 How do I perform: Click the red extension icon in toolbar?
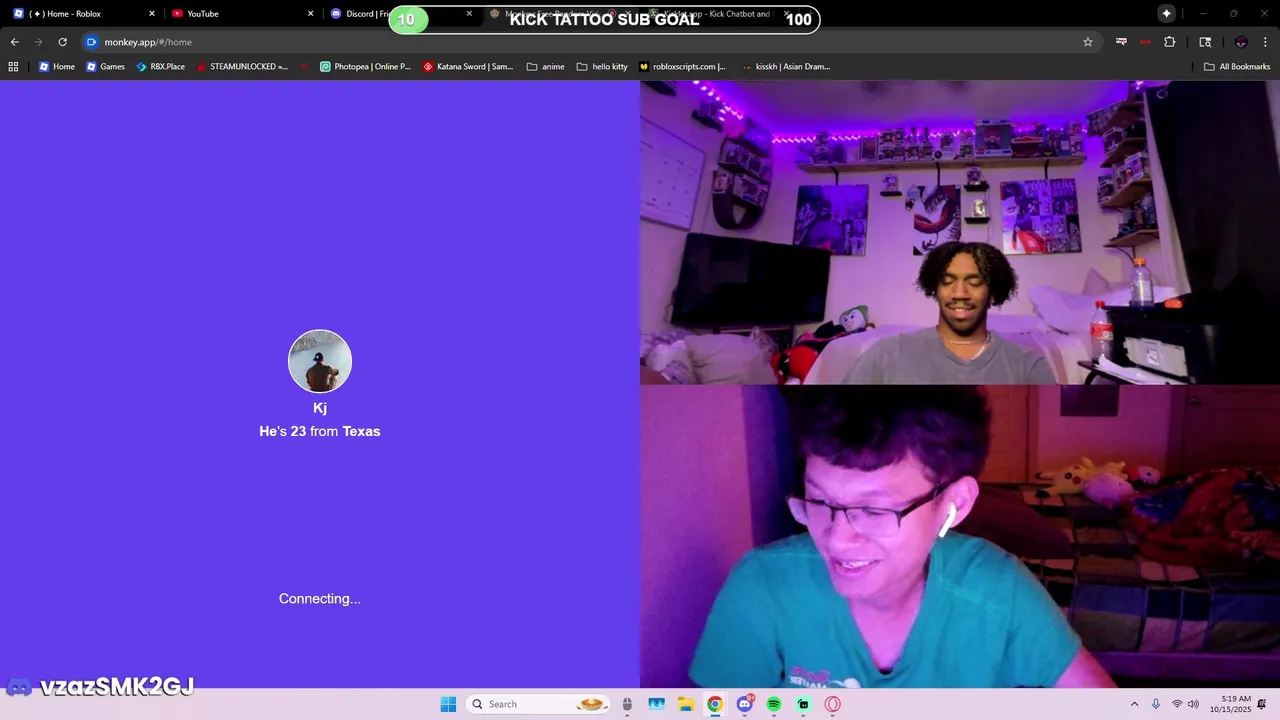pyautogui.click(x=1145, y=42)
